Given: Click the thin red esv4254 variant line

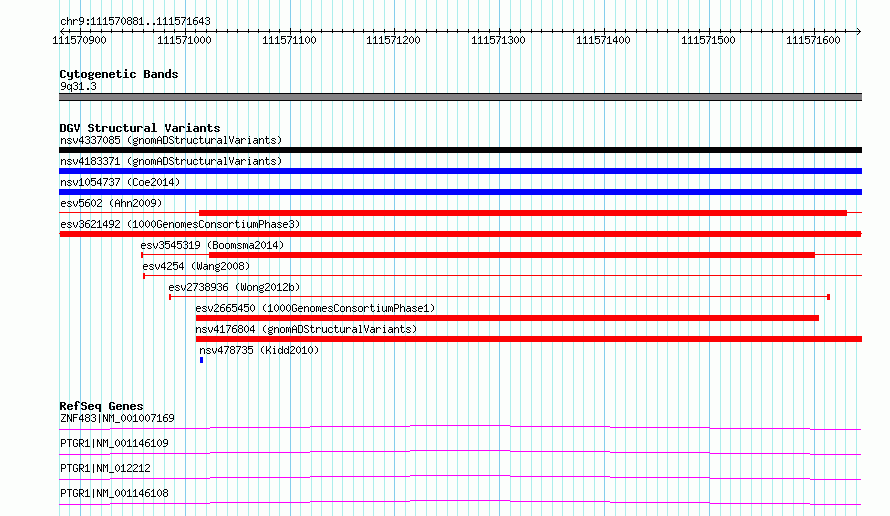Looking at the screenshot, I should pyautogui.click(x=502, y=276).
